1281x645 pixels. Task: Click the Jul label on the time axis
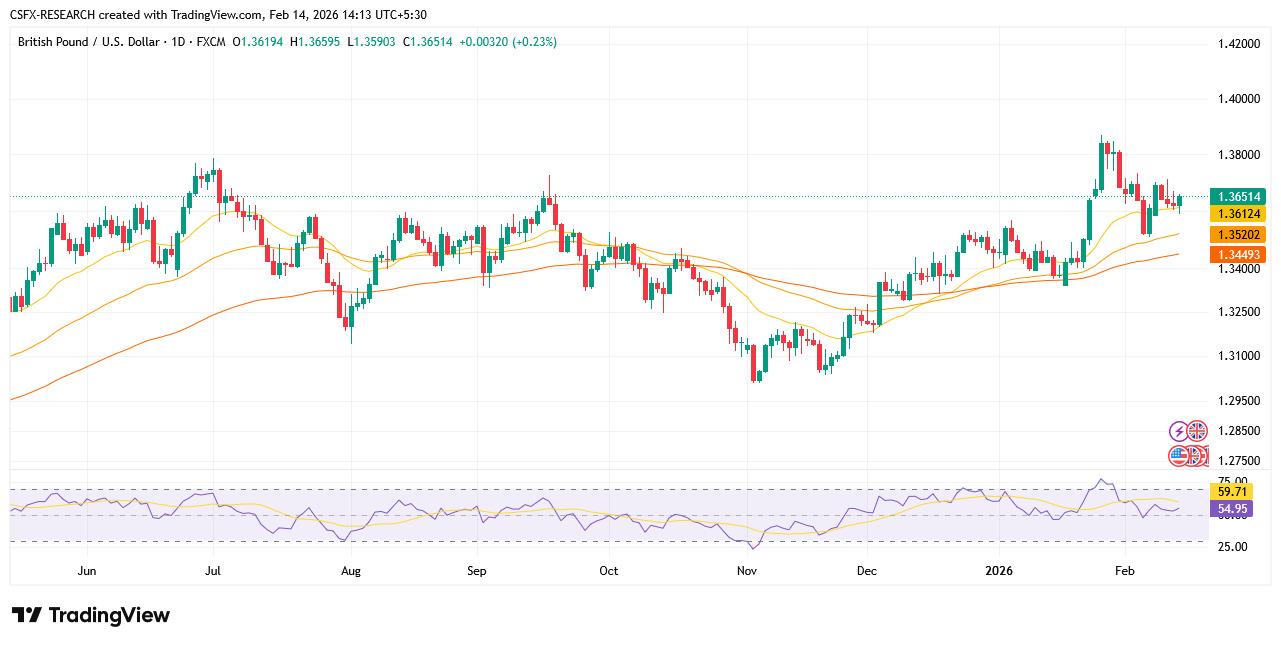[212, 571]
